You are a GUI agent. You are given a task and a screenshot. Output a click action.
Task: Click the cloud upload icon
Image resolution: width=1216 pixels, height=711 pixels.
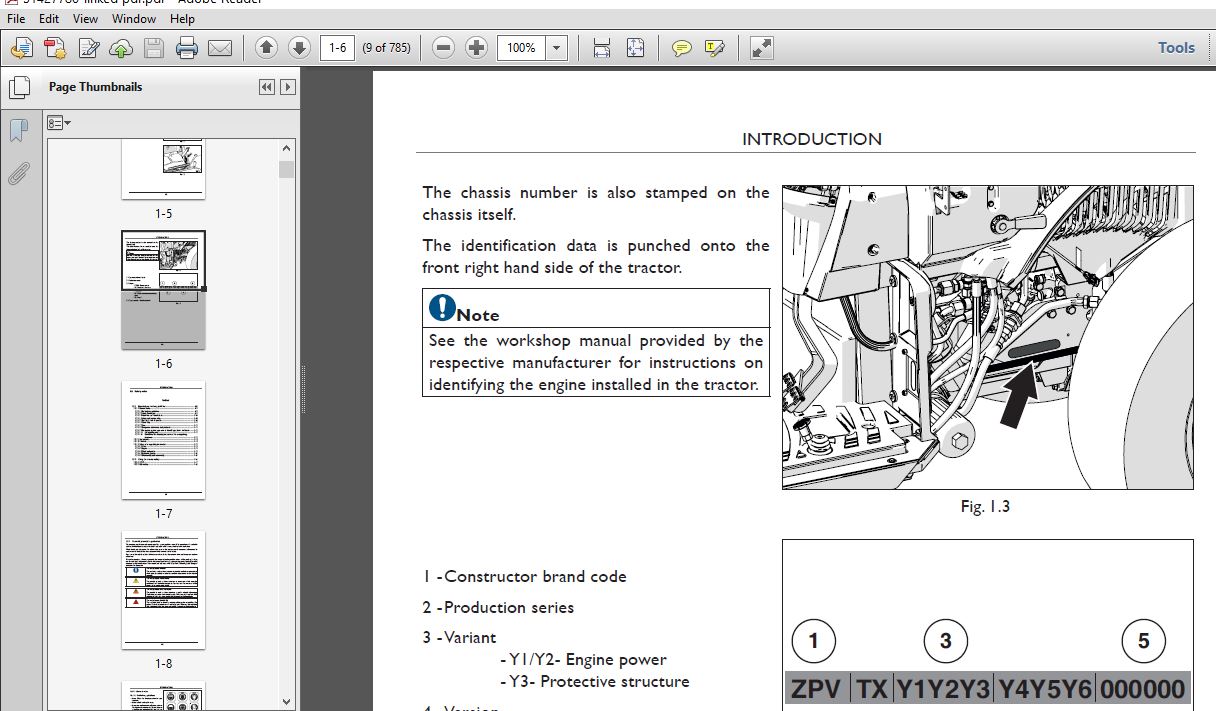(x=120, y=47)
